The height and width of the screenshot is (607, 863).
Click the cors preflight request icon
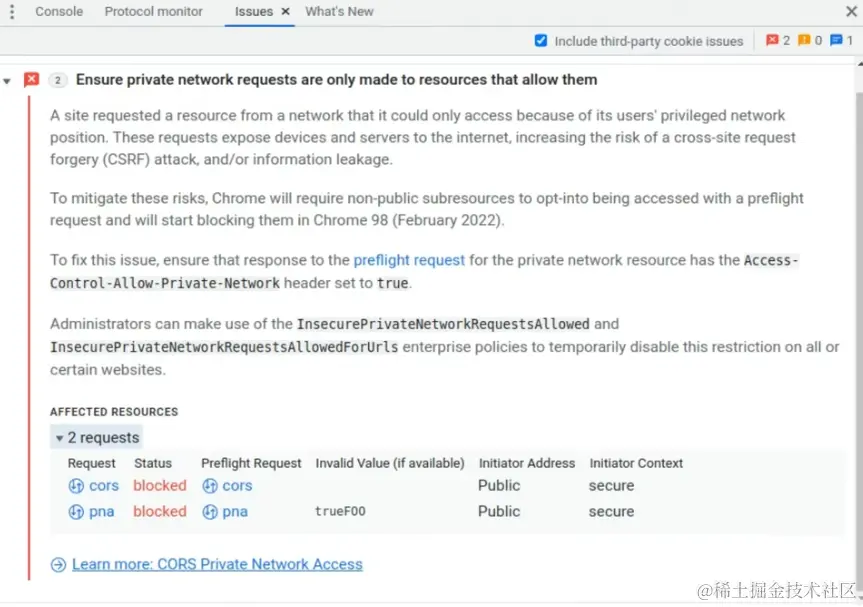click(210, 486)
